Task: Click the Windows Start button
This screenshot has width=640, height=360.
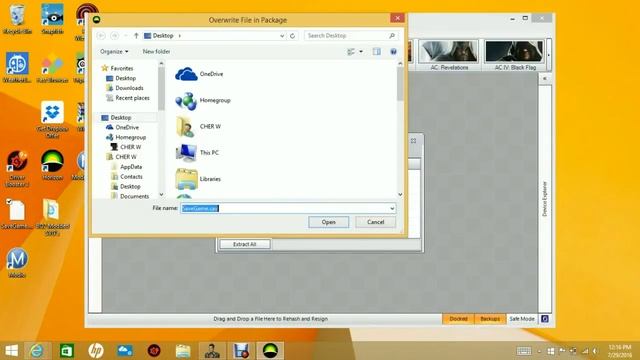Action: [x=11, y=351]
